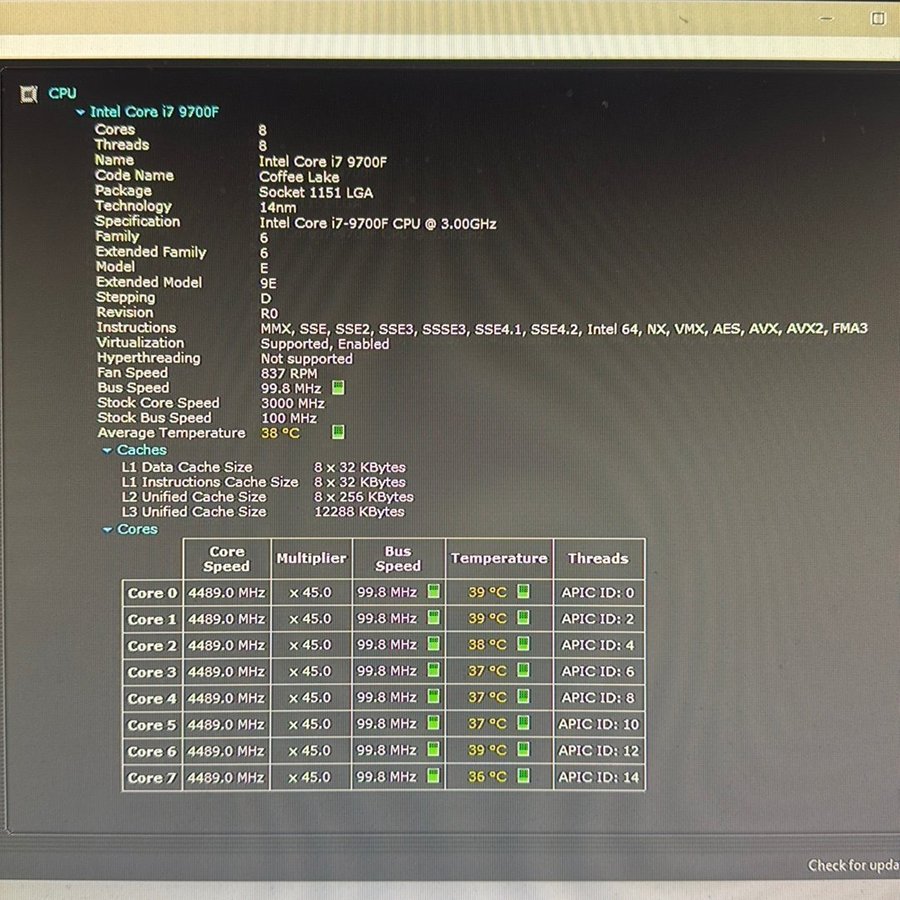Viewport: 900px width, 900px height.
Task: Click the Check for updates link
Action: click(852, 865)
